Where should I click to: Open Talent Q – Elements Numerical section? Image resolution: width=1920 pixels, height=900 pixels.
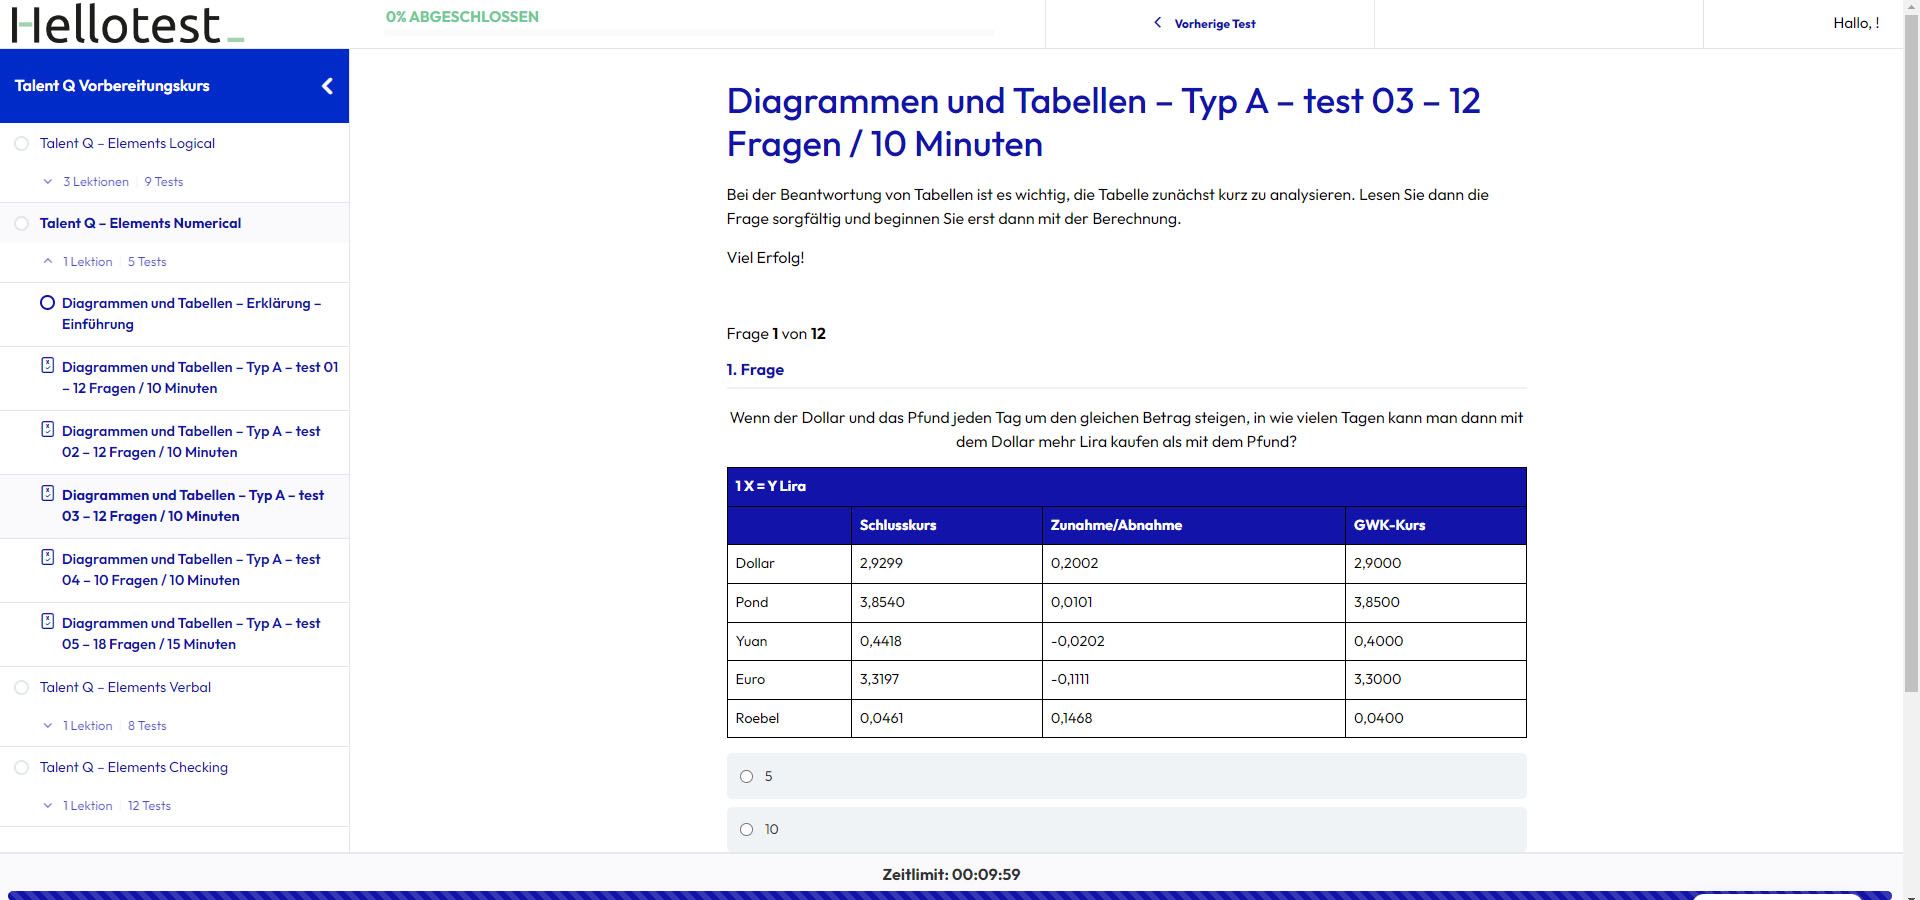tap(140, 223)
